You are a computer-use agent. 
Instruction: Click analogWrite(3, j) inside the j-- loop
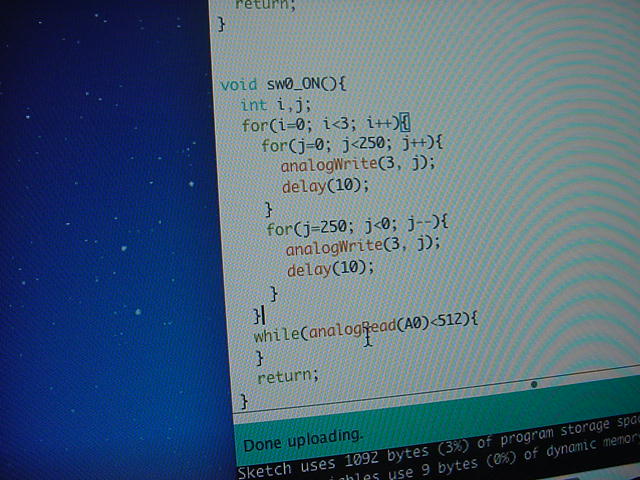click(x=363, y=246)
